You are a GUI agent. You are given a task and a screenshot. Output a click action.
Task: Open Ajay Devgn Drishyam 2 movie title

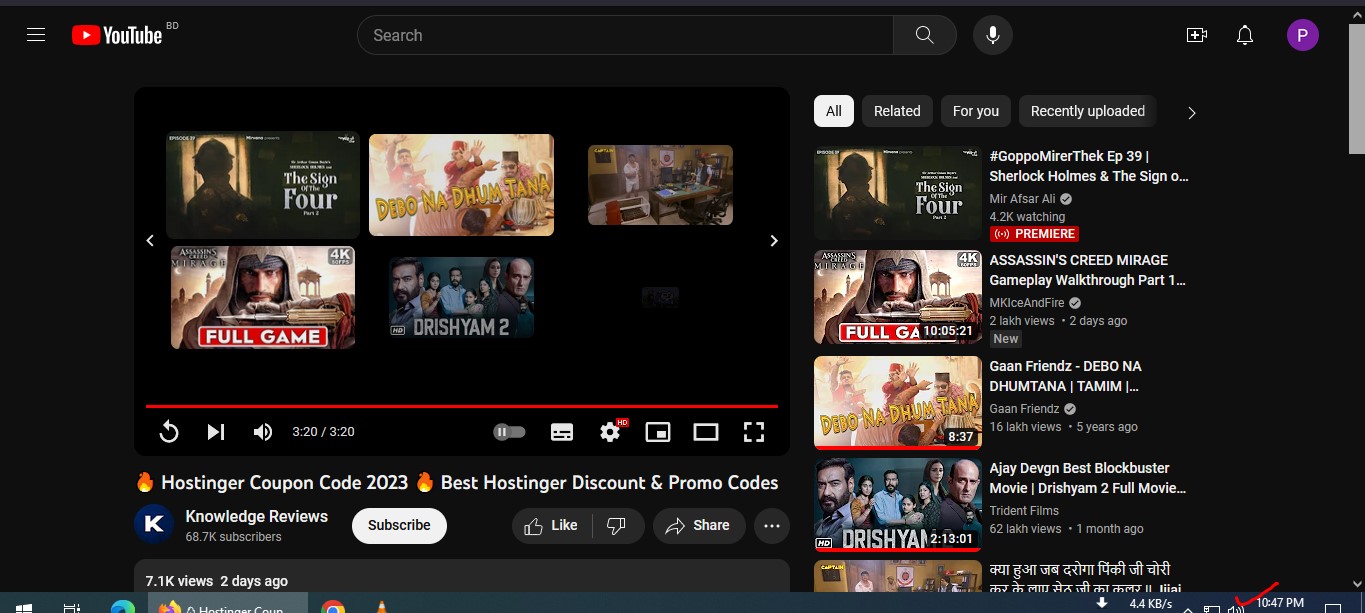[1088, 478]
